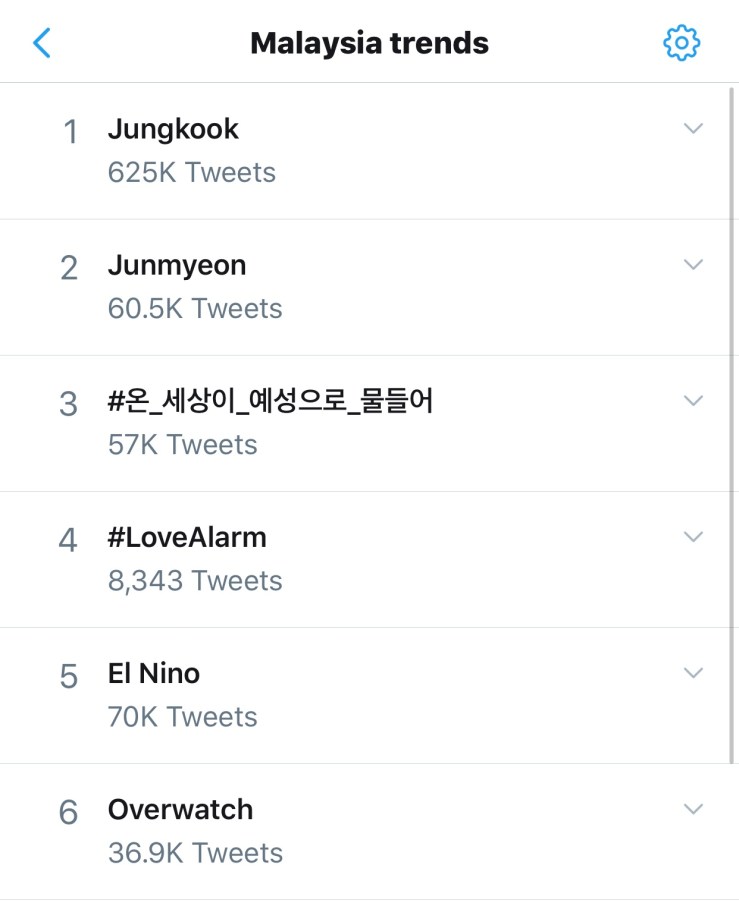Open the #온_세상이_예성으로_물들어 hashtag

tap(270, 402)
